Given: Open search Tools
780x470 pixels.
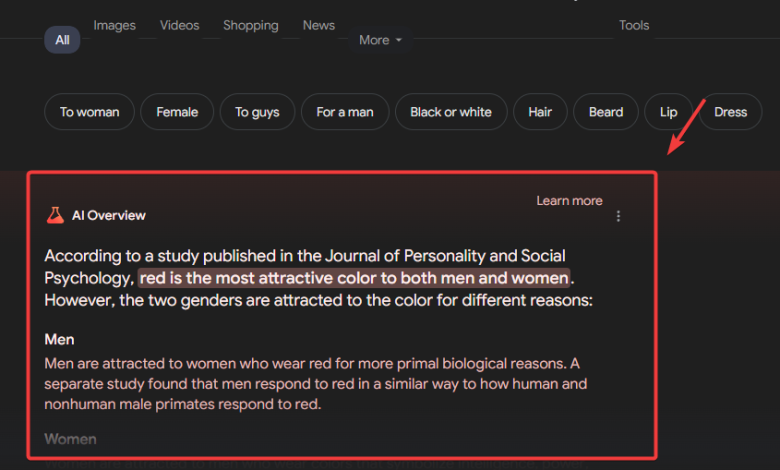Looking at the screenshot, I should [x=634, y=25].
